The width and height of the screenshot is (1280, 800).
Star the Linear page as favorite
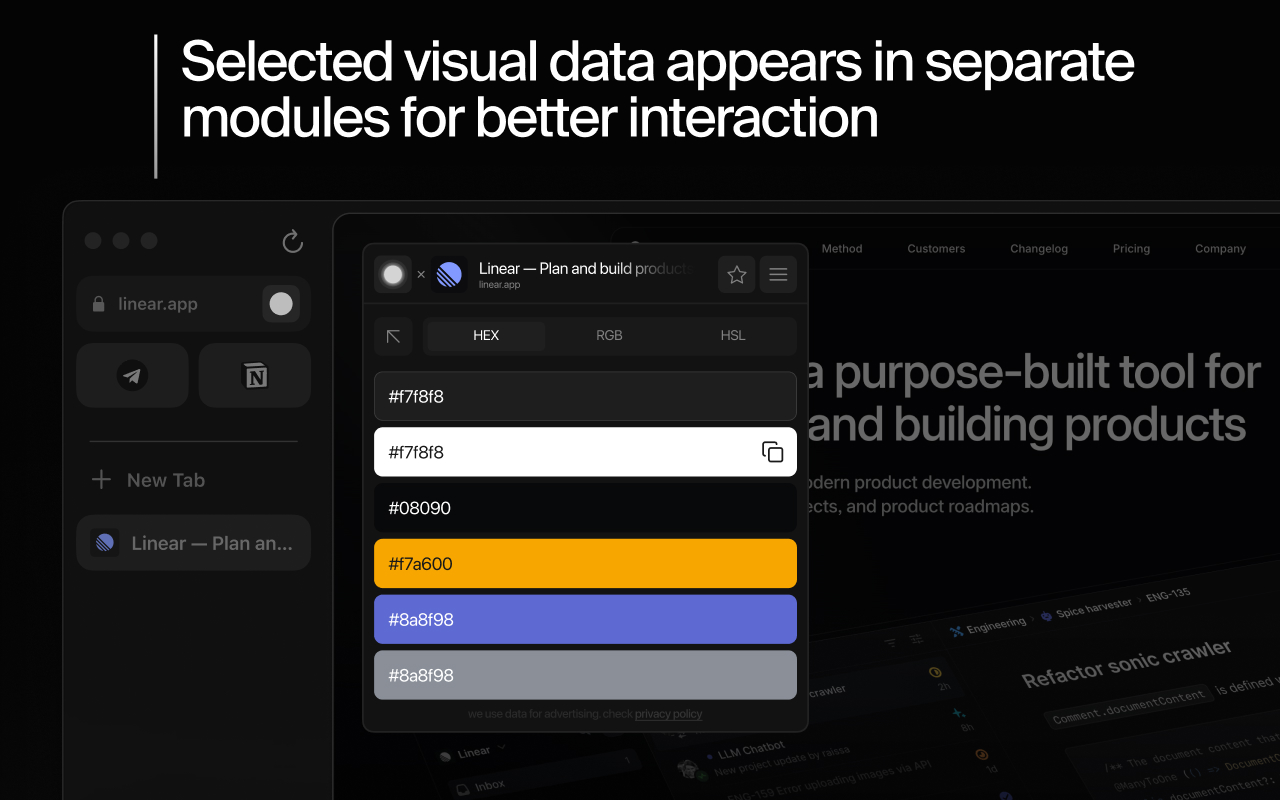pyautogui.click(x=736, y=274)
